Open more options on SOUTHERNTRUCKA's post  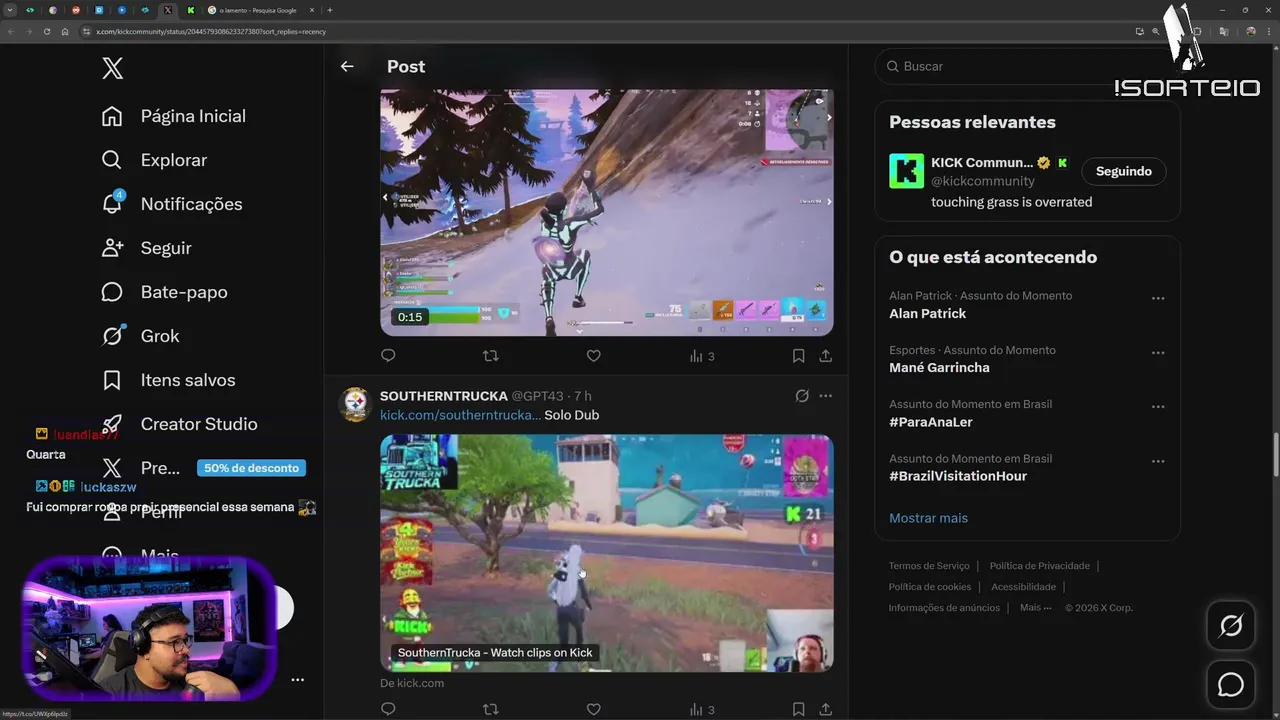pyautogui.click(x=825, y=396)
